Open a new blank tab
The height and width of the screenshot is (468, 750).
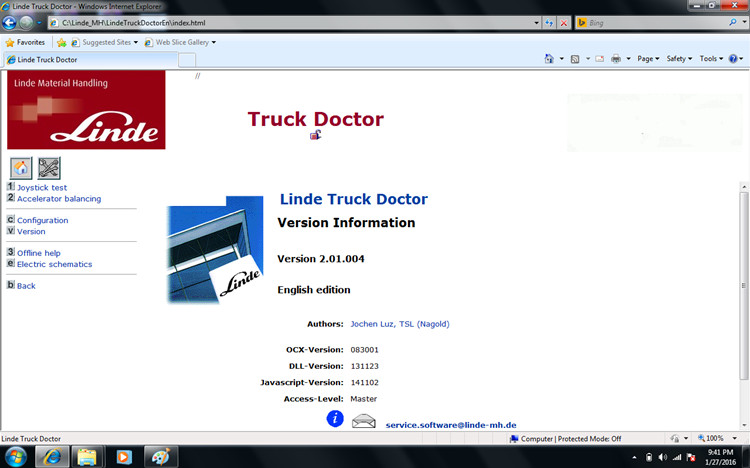click(187, 60)
